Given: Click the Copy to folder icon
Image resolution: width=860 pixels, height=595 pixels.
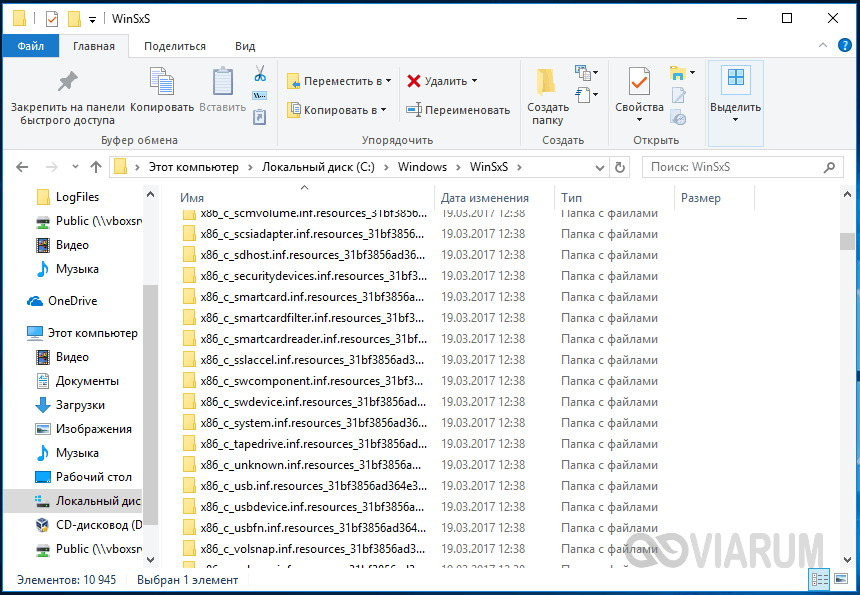Looking at the screenshot, I should point(293,110).
